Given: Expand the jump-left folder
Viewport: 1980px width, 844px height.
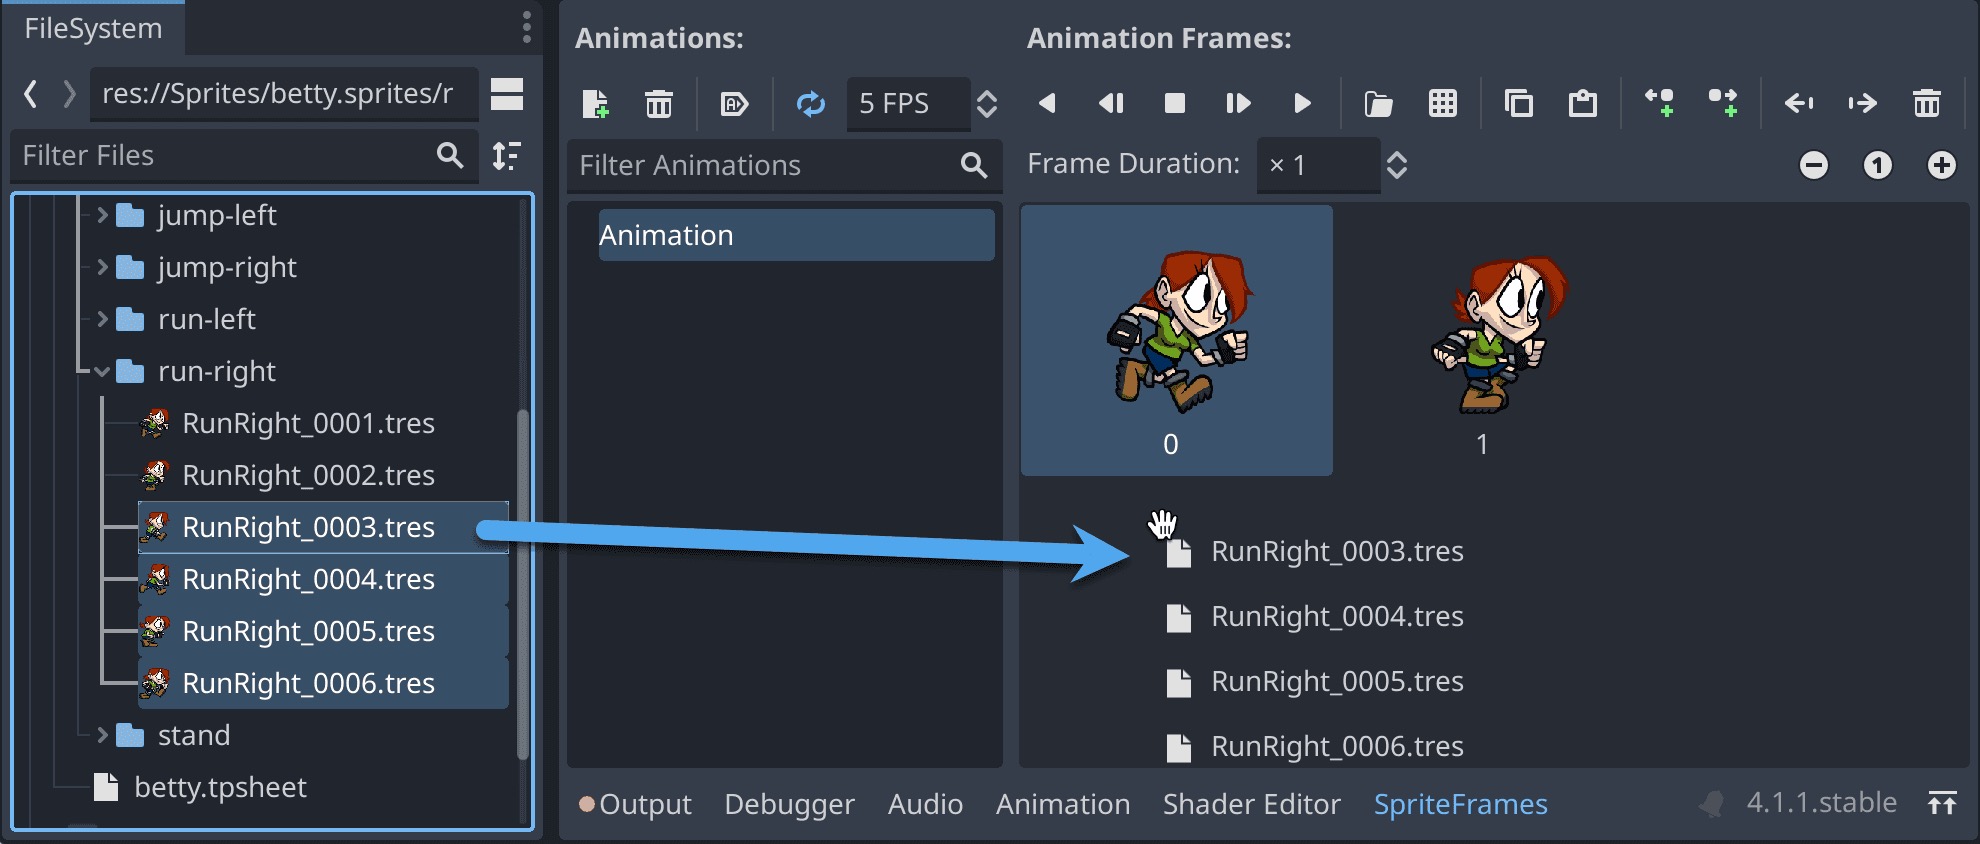Looking at the screenshot, I should point(102,215).
